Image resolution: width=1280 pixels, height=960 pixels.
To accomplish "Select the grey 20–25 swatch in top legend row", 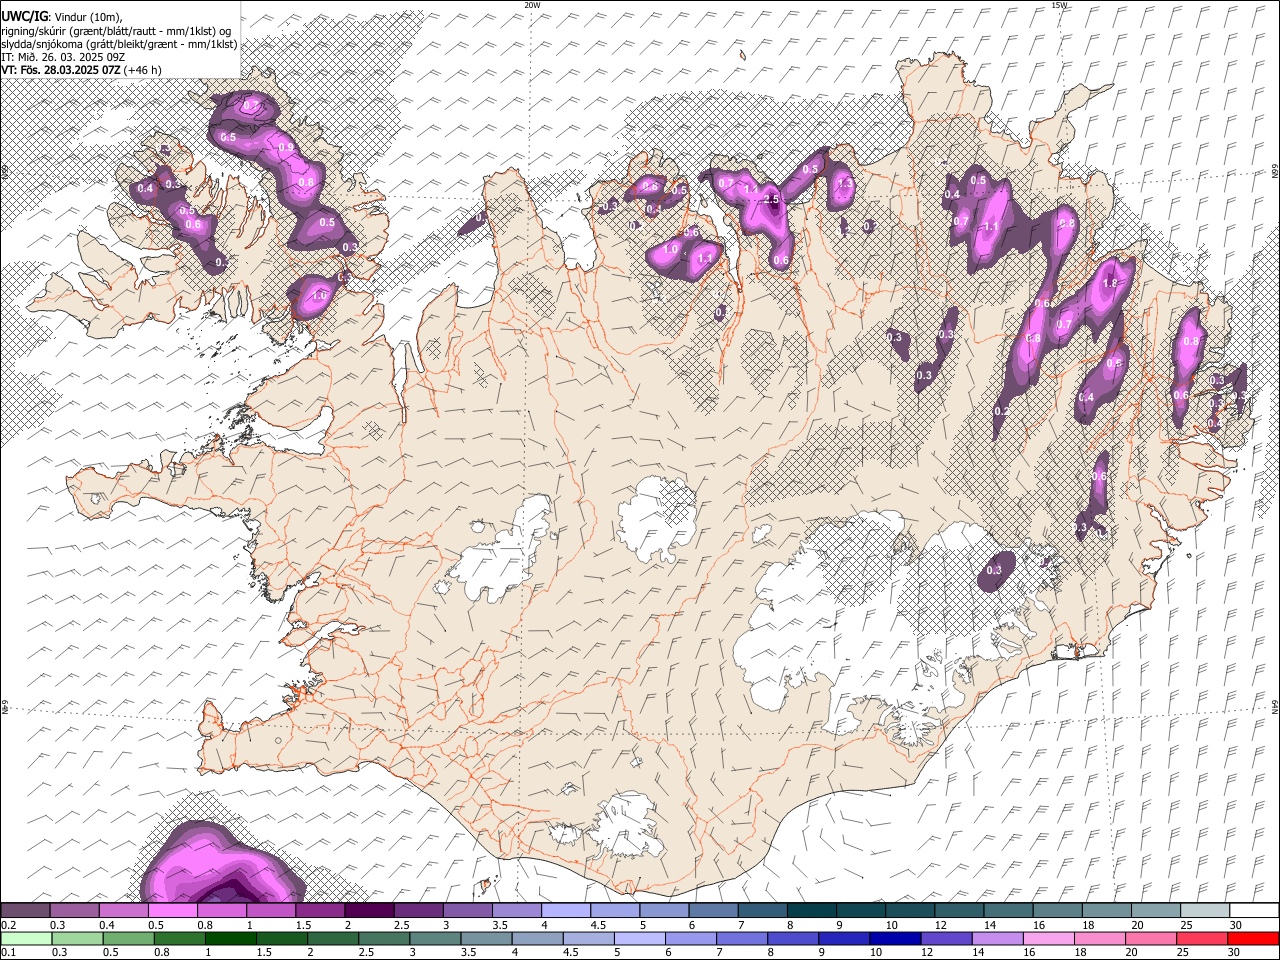I will [1155, 911].
